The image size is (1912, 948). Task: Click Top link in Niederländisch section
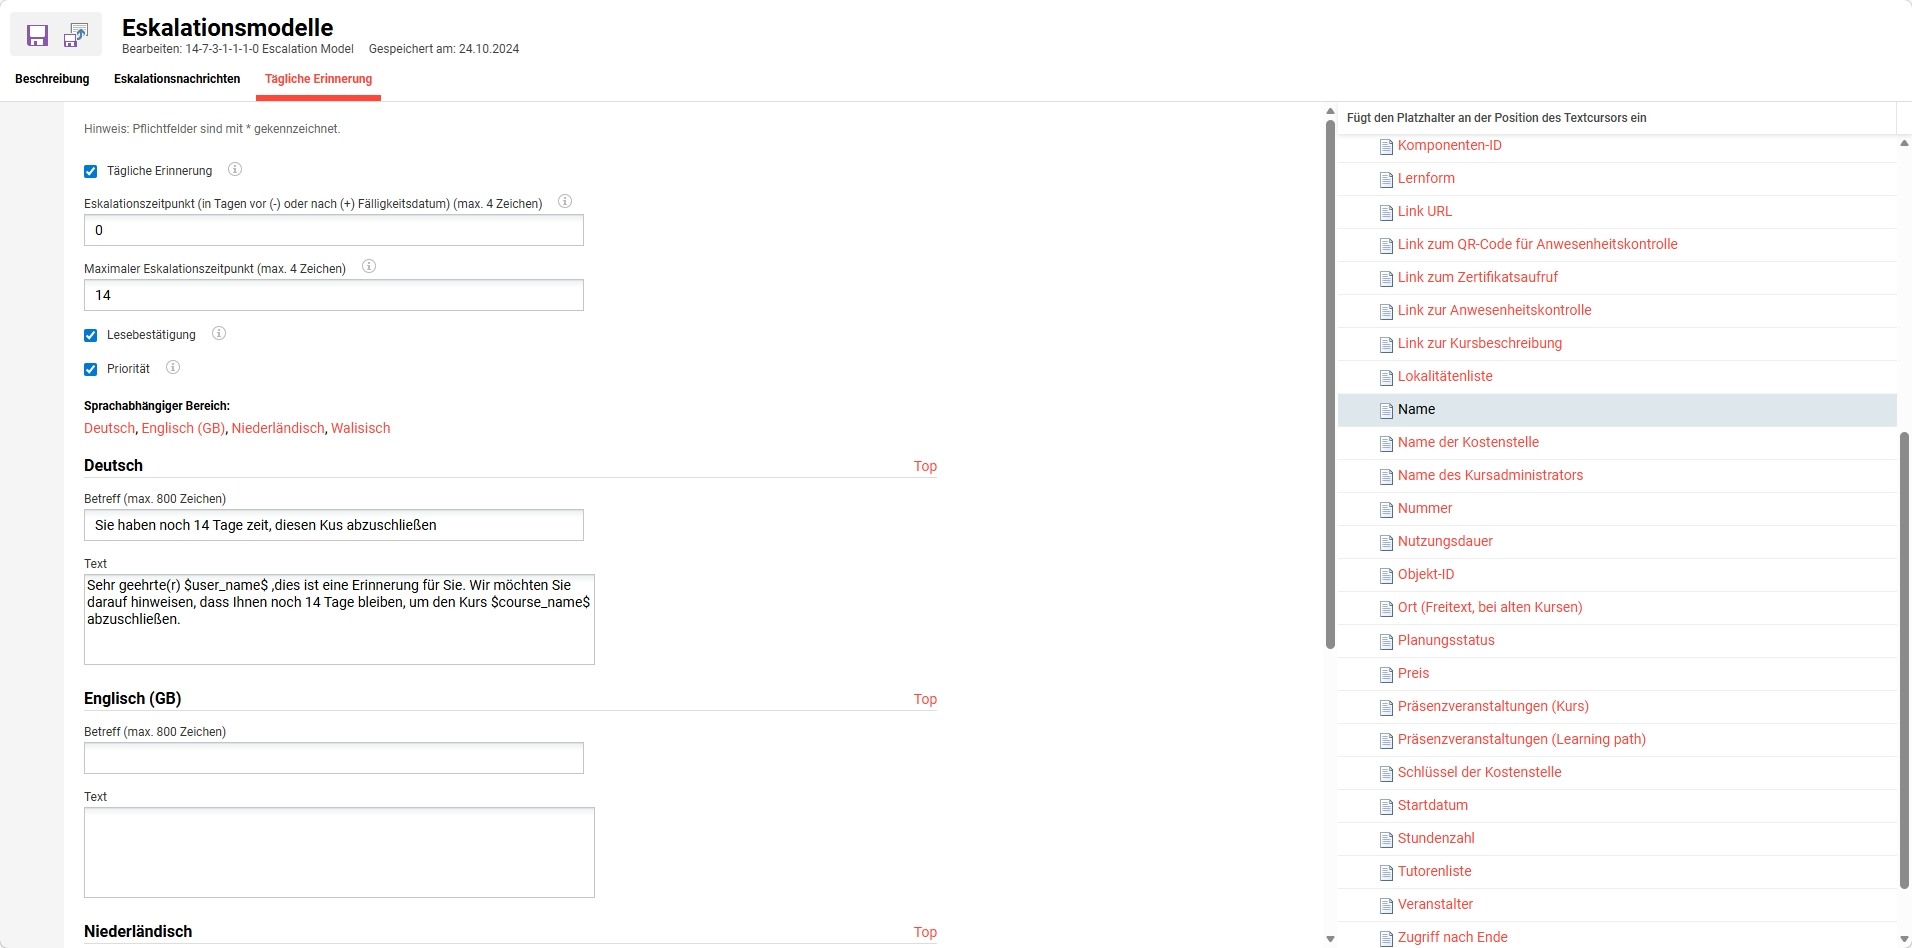click(925, 932)
